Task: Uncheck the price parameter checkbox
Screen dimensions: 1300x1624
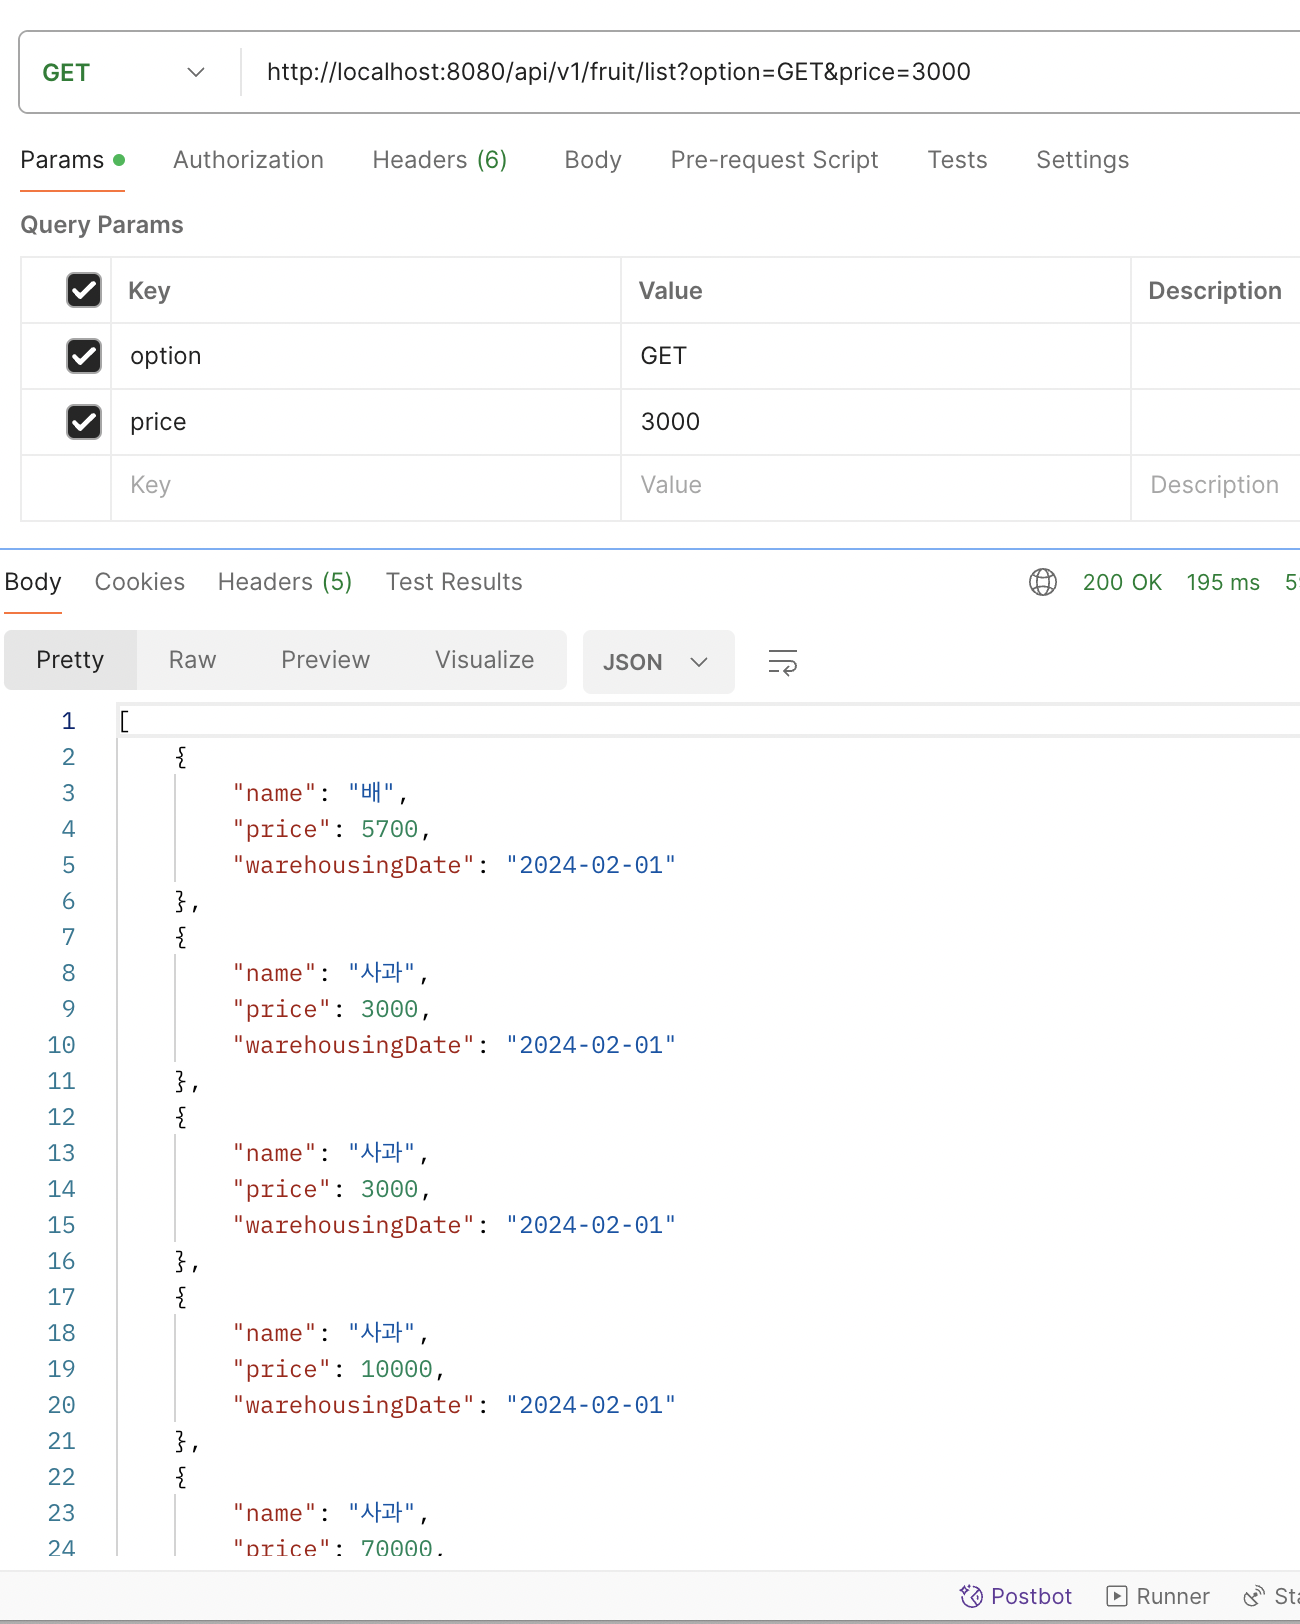Action: [84, 422]
